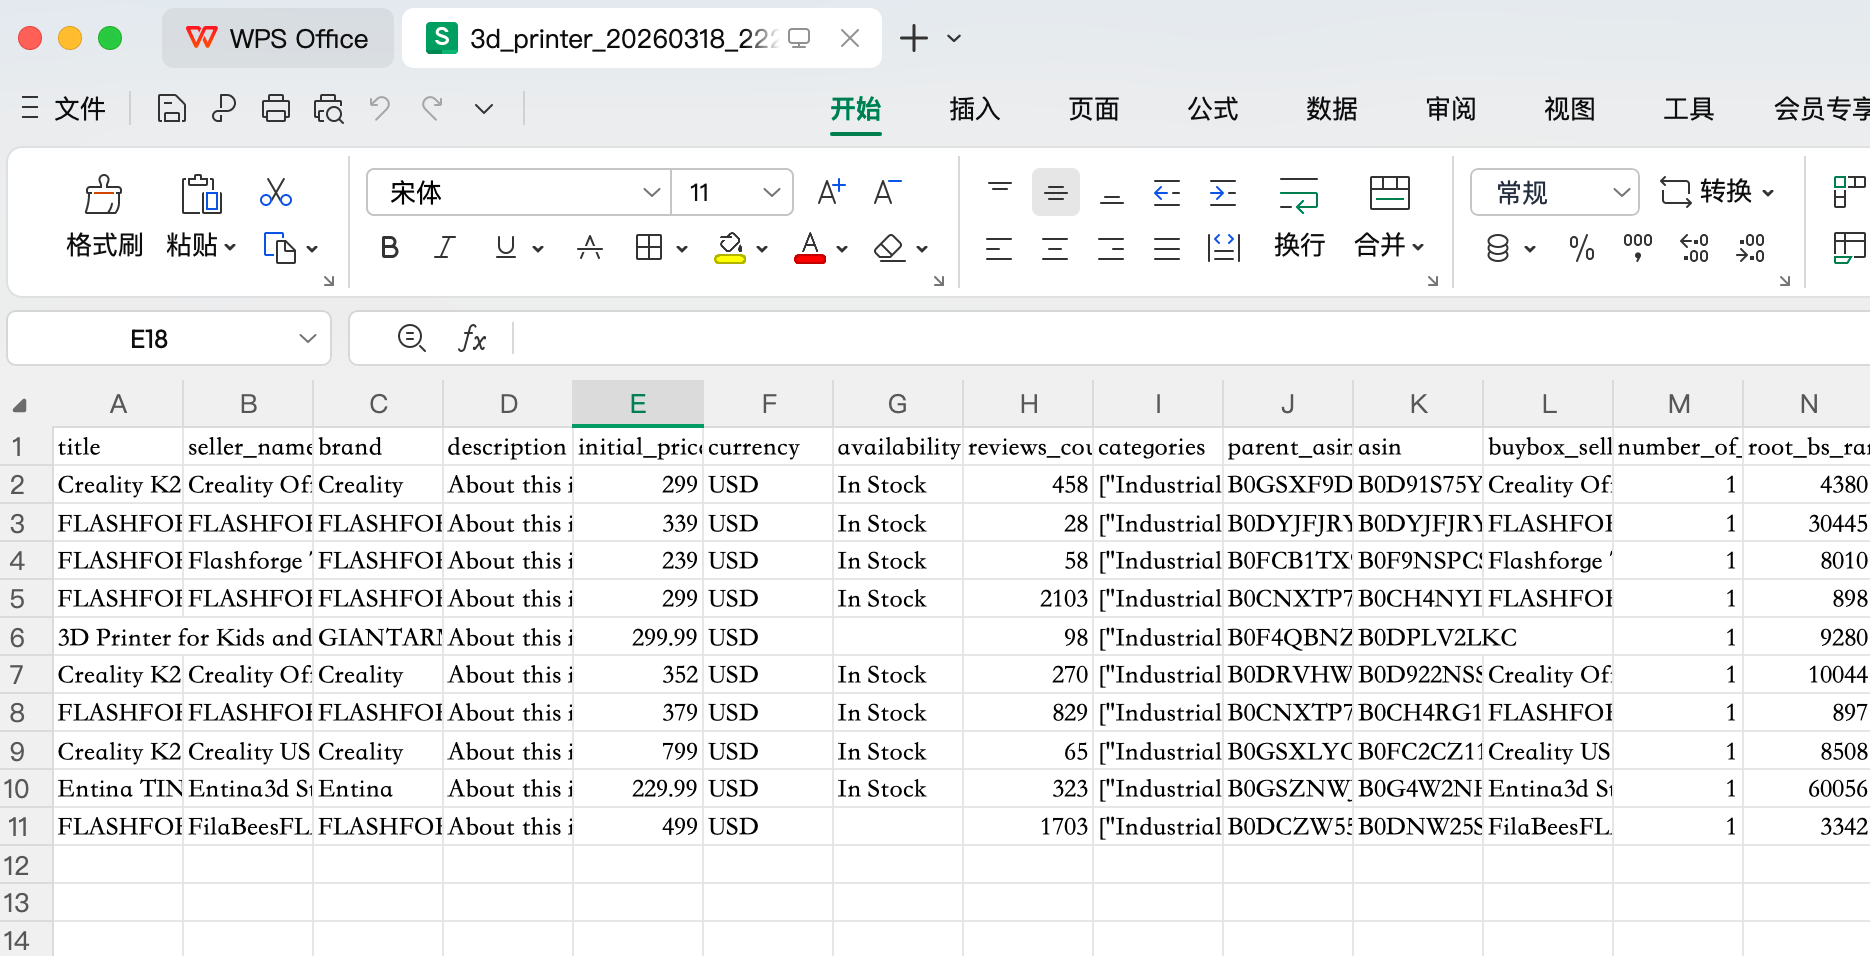Open Name Box dropdown arrow

[307, 339]
